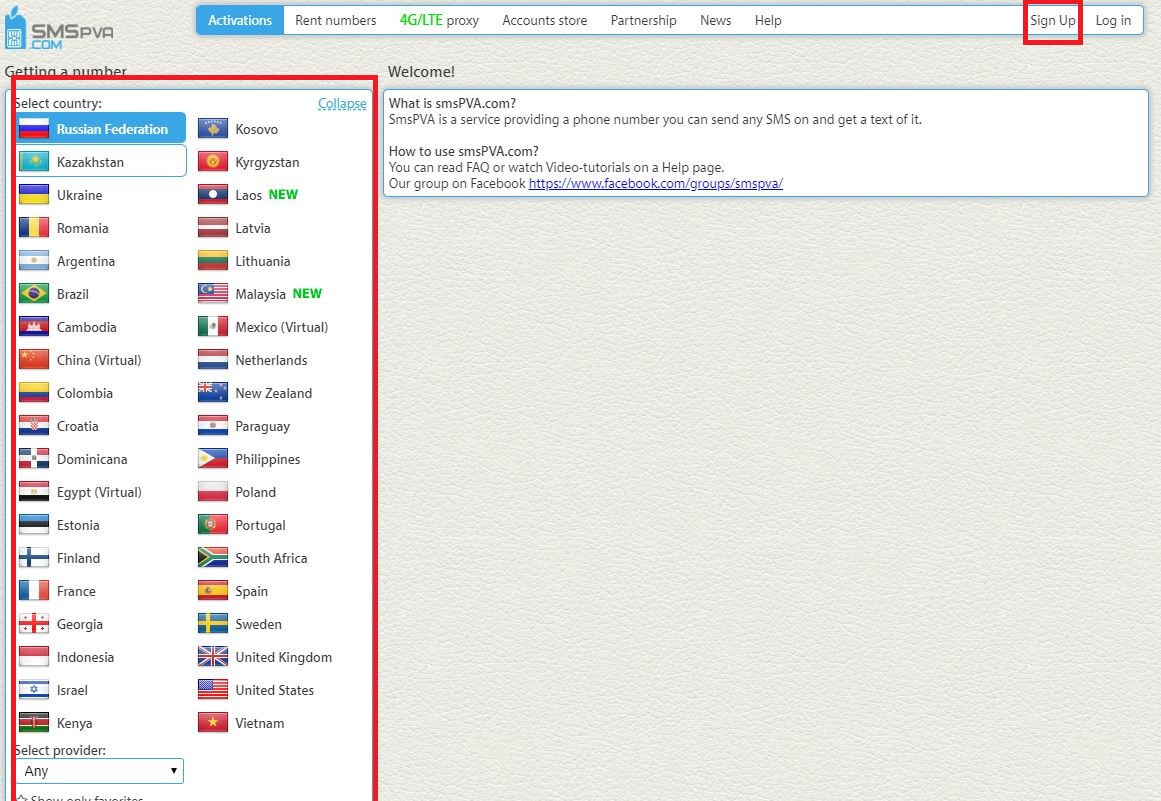Open the Facebook group link
1161x801 pixels.
655,184
